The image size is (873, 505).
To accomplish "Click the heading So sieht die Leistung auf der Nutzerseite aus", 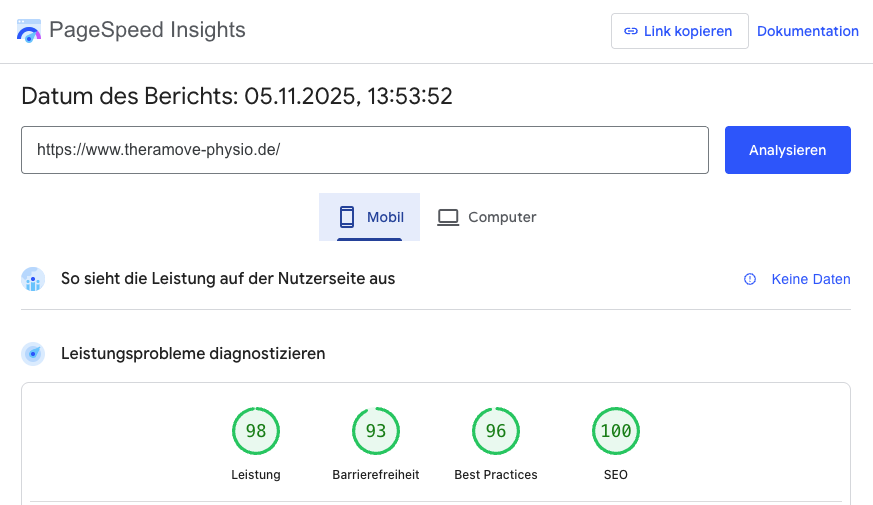I will tap(228, 278).
